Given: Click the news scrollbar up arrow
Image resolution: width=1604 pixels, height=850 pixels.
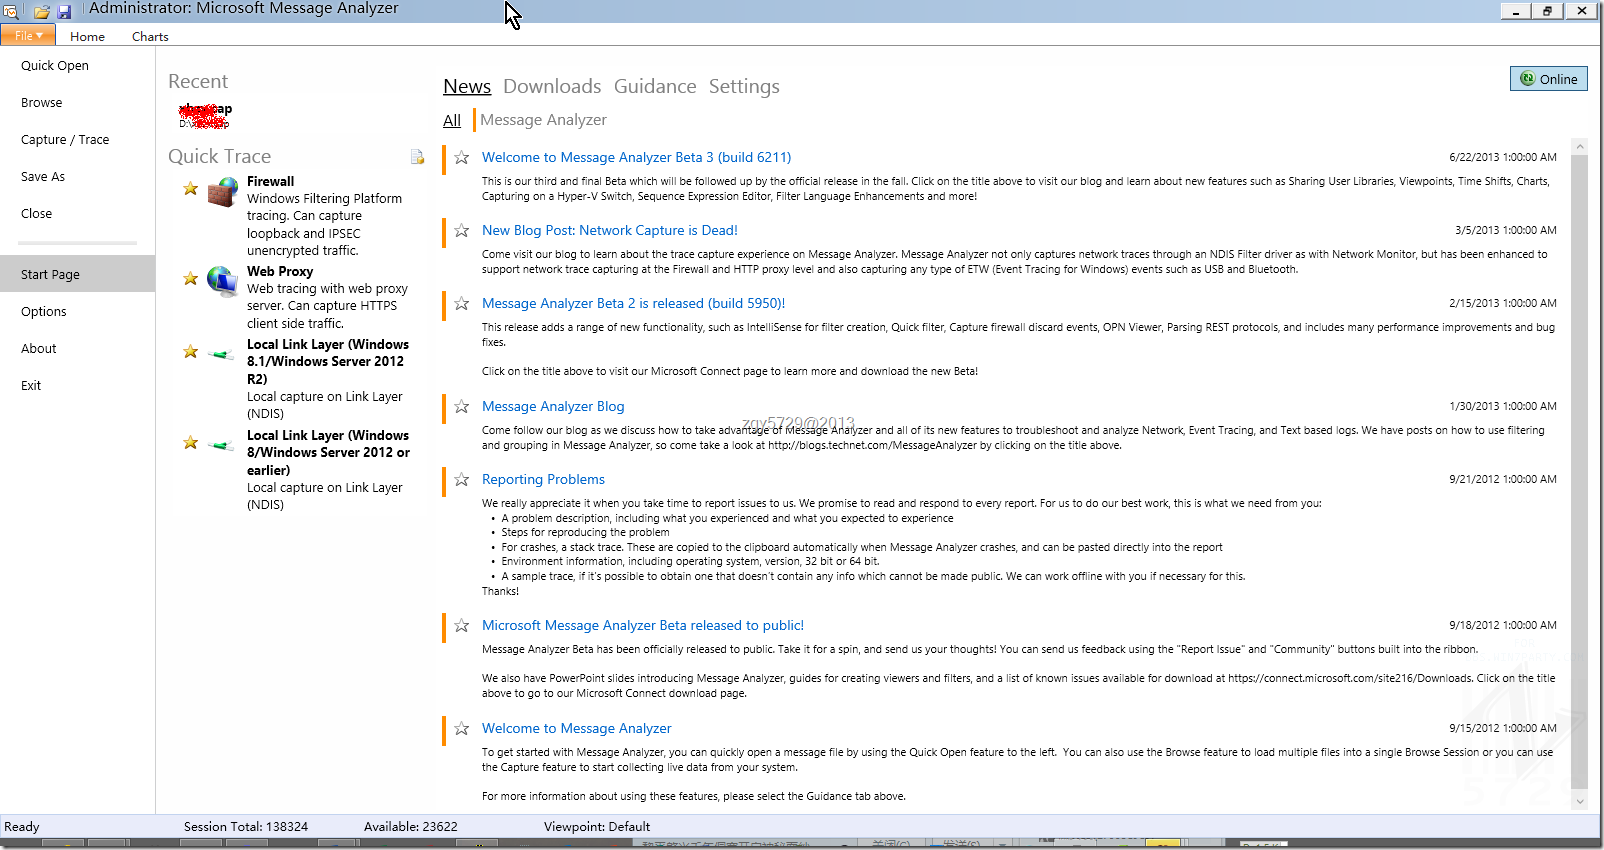Looking at the screenshot, I should point(1580,147).
